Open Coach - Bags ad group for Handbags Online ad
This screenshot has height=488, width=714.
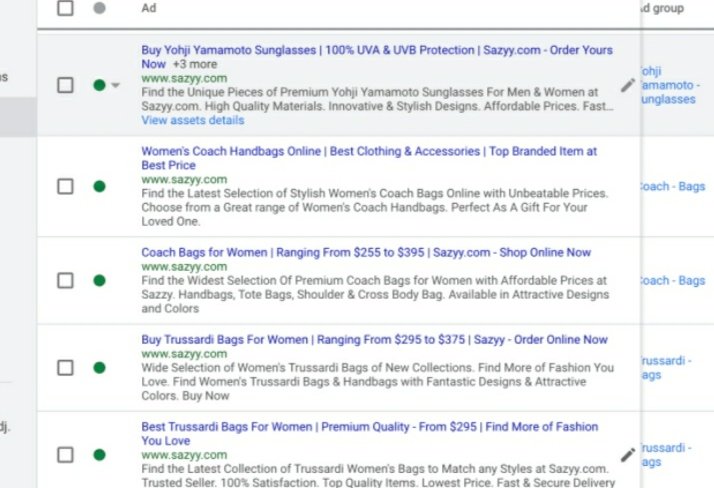pyautogui.click(x=673, y=186)
